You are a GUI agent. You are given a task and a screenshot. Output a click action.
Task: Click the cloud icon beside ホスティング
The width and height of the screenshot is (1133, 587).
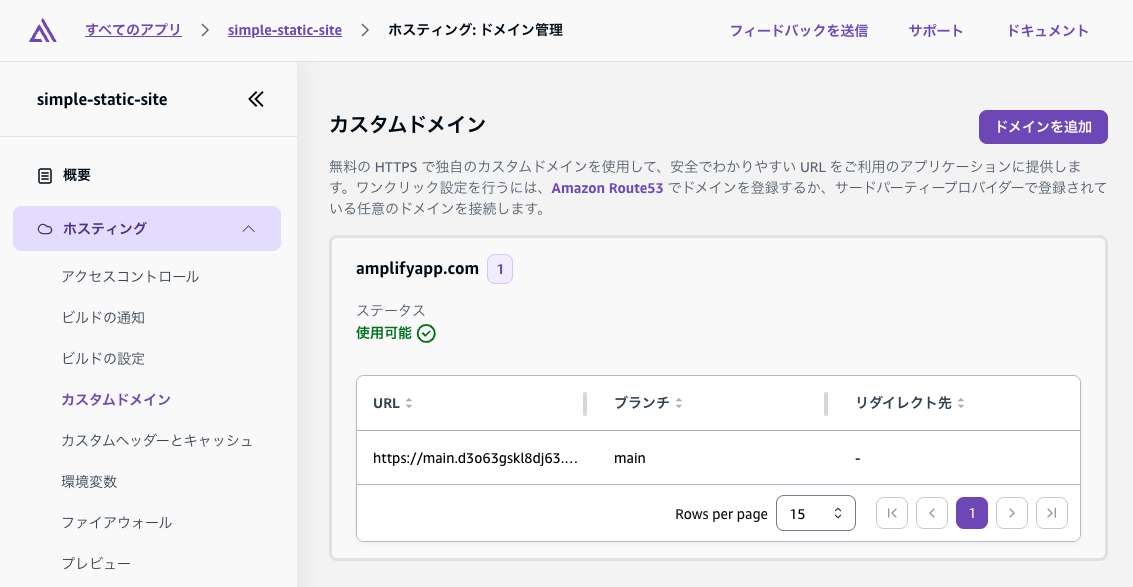pos(45,229)
